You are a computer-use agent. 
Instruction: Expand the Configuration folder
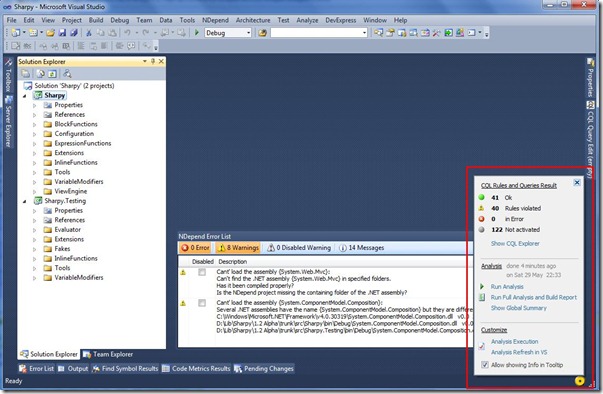click(x=35, y=134)
